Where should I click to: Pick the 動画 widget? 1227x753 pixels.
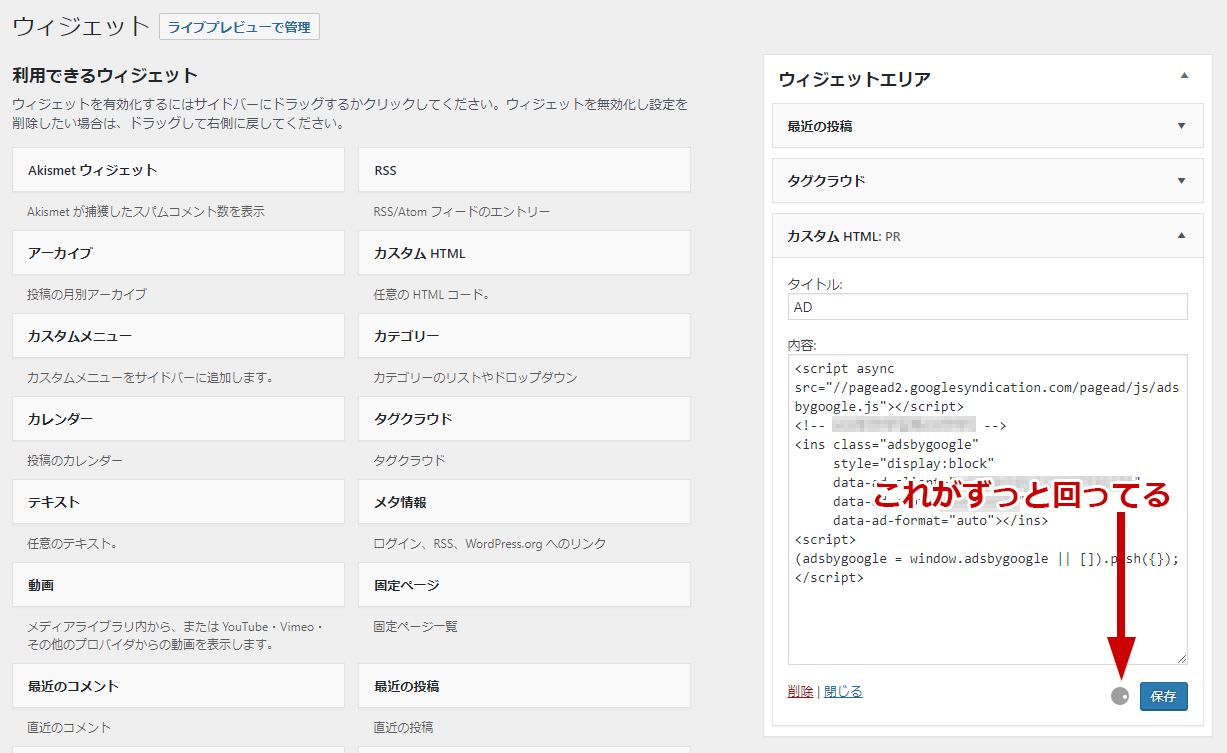click(x=178, y=585)
